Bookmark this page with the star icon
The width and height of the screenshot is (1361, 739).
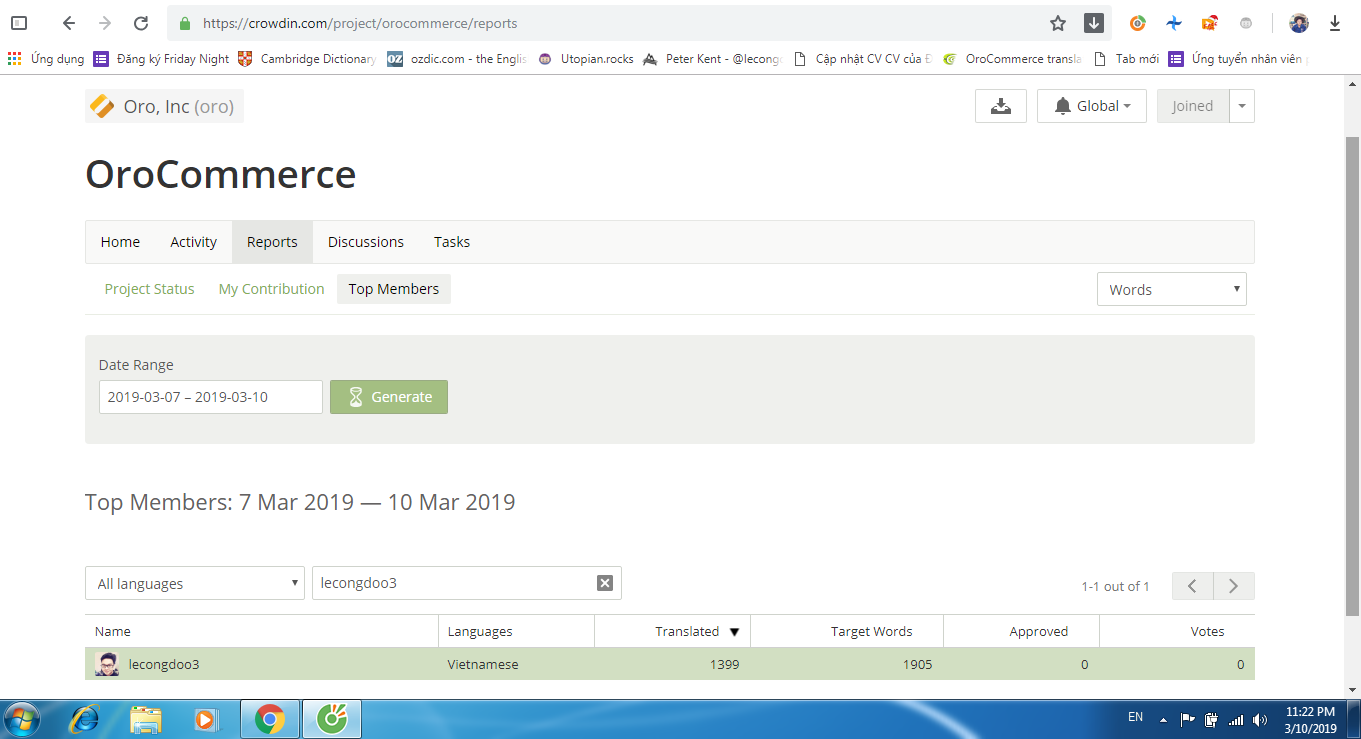point(1058,23)
